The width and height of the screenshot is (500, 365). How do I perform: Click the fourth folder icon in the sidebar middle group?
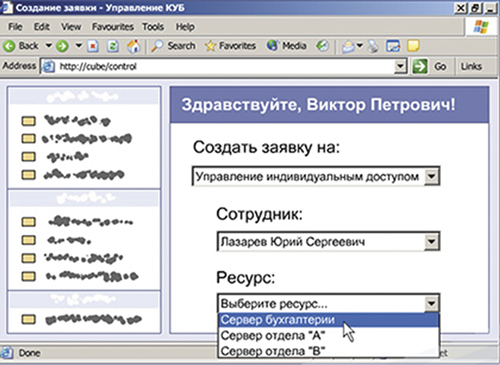click(28, 276)
